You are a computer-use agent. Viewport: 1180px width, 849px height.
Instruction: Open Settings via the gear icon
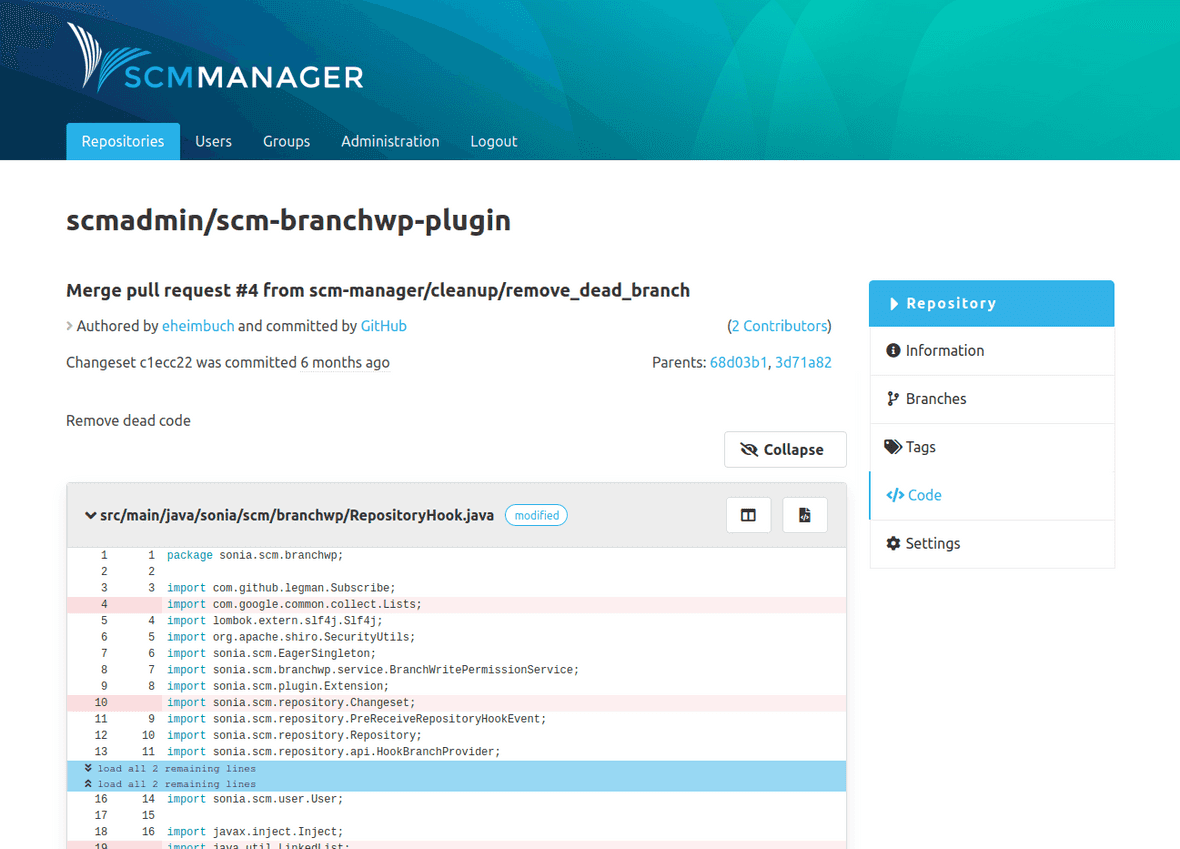tap(894, 543)
